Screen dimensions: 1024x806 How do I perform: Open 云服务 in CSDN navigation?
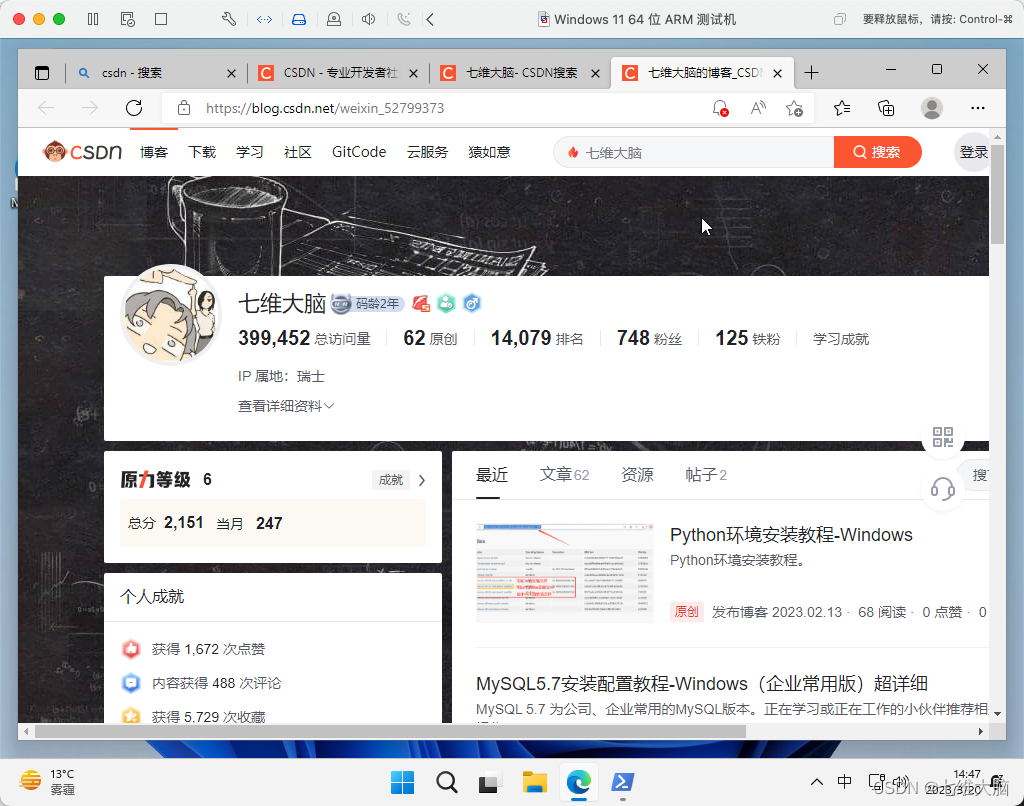pyautogui.click(x=428, y=152)
